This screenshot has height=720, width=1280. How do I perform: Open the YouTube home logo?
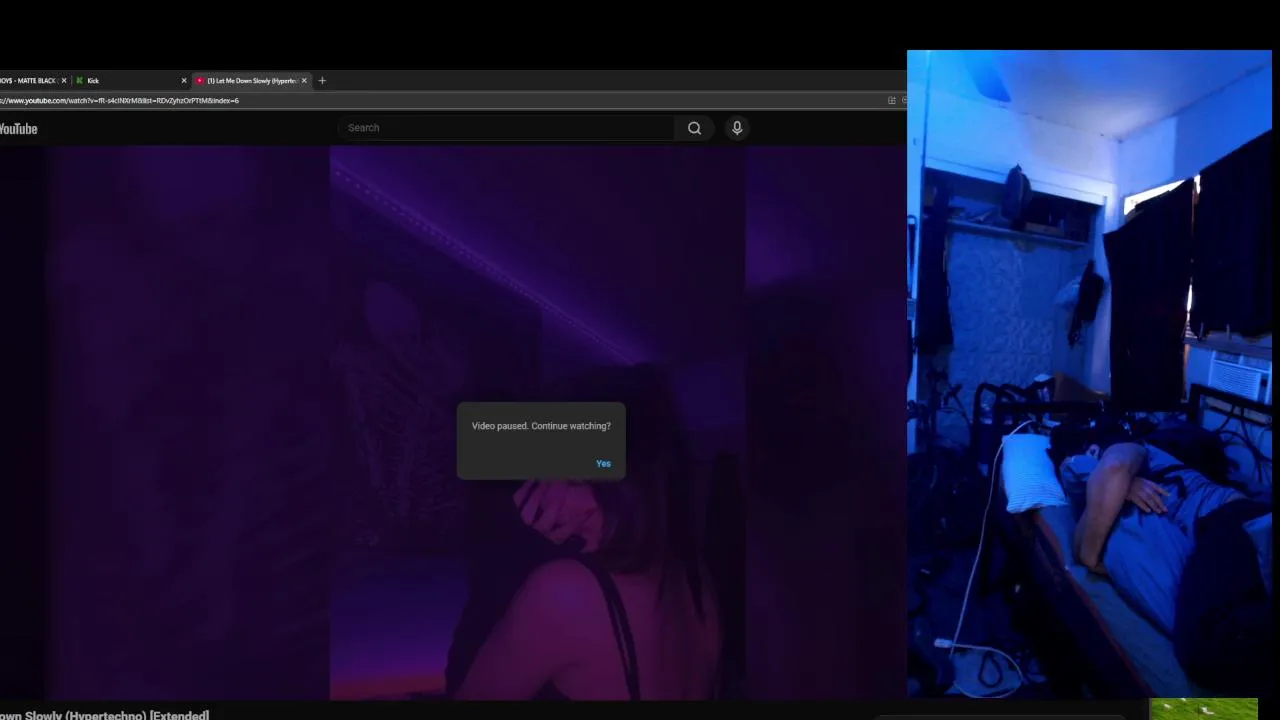point(18,129)
